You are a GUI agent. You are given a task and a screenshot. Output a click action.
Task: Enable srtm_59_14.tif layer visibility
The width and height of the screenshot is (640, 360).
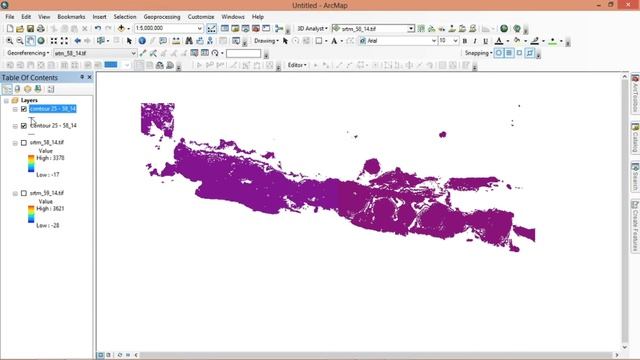24,193
